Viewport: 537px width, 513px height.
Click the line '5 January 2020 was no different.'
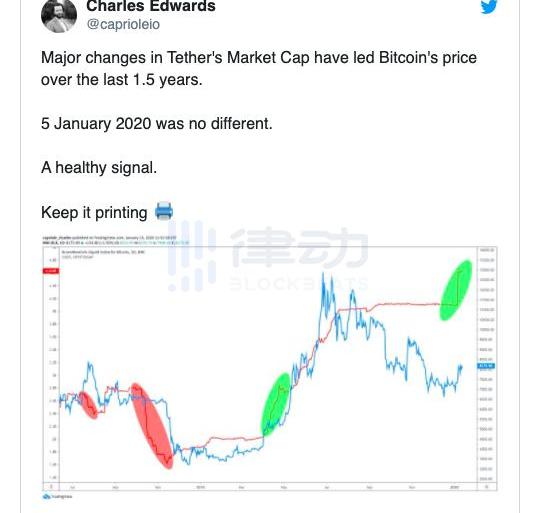(x=157, y=124)
